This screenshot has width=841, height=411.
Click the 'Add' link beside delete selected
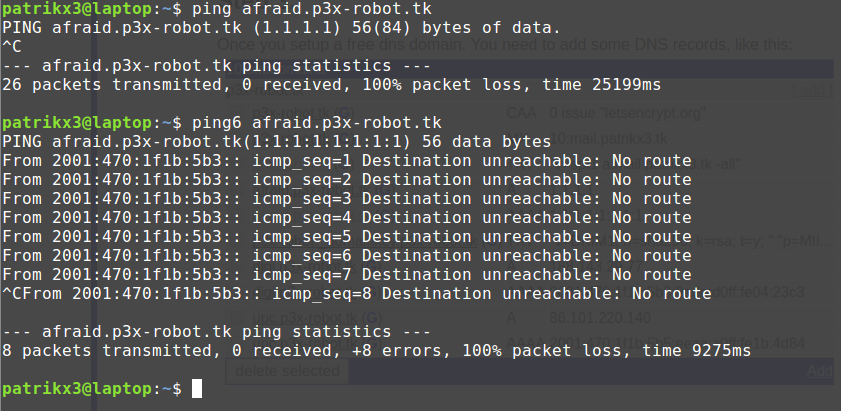pos(820,371)
